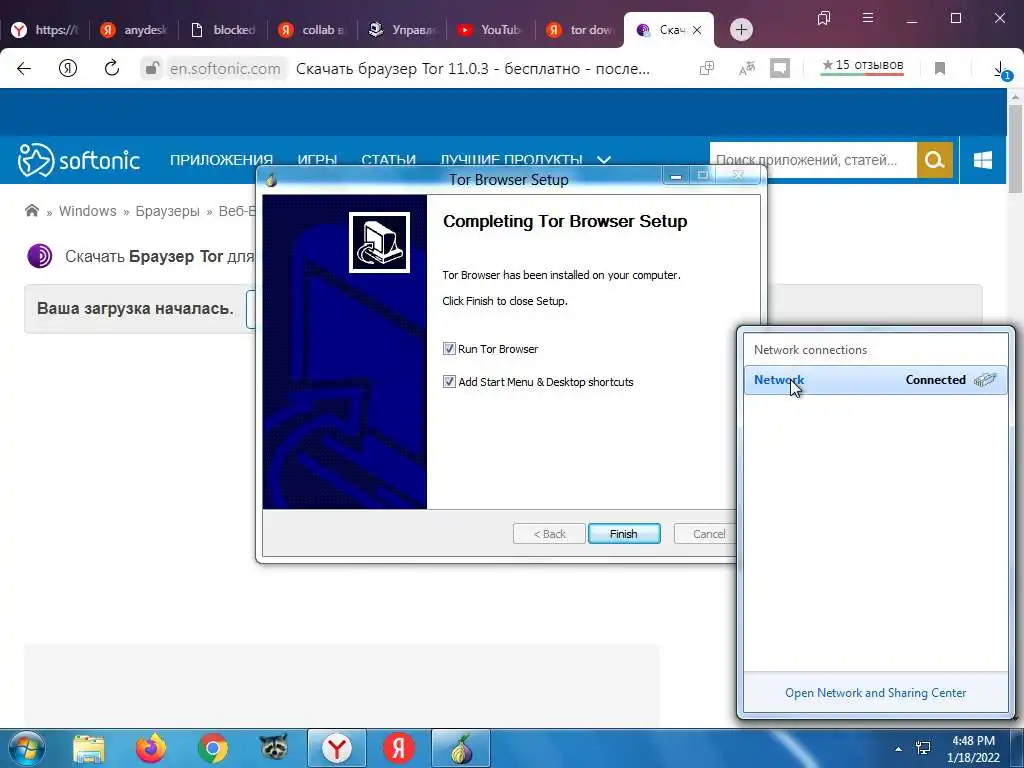The image size is (1024, 768).
Task: Open the red Yandex icon in taskbar
Action: (399, 748)
